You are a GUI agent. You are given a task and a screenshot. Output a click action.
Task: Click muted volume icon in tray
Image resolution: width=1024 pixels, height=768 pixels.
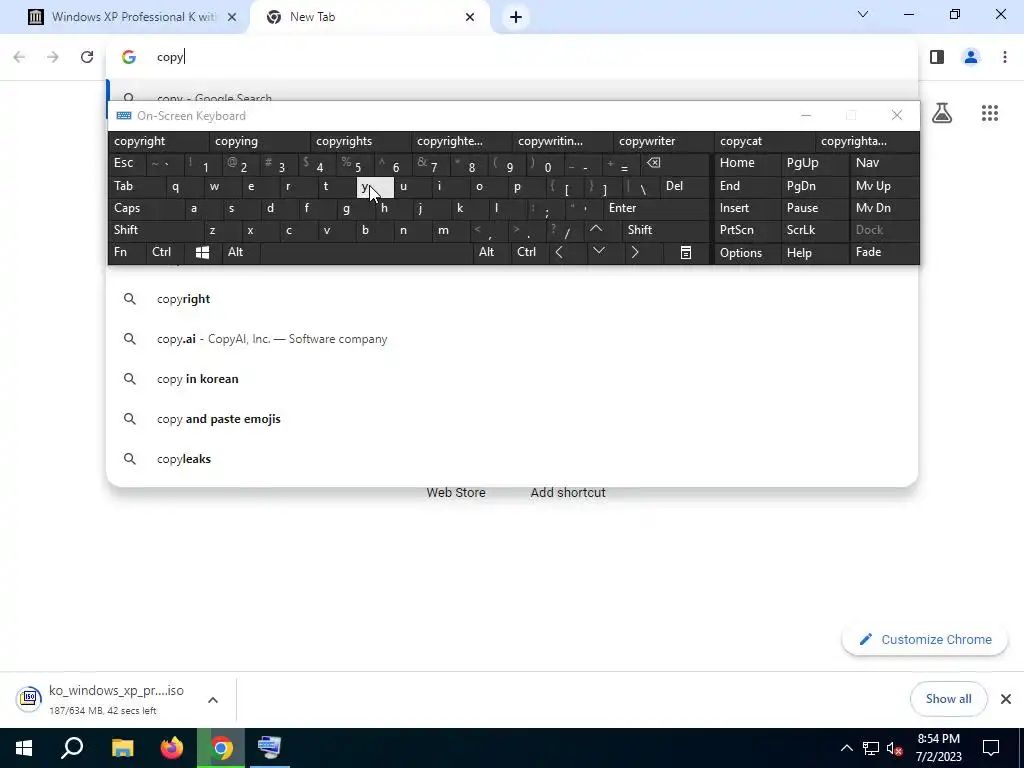(x=894, y=748)
